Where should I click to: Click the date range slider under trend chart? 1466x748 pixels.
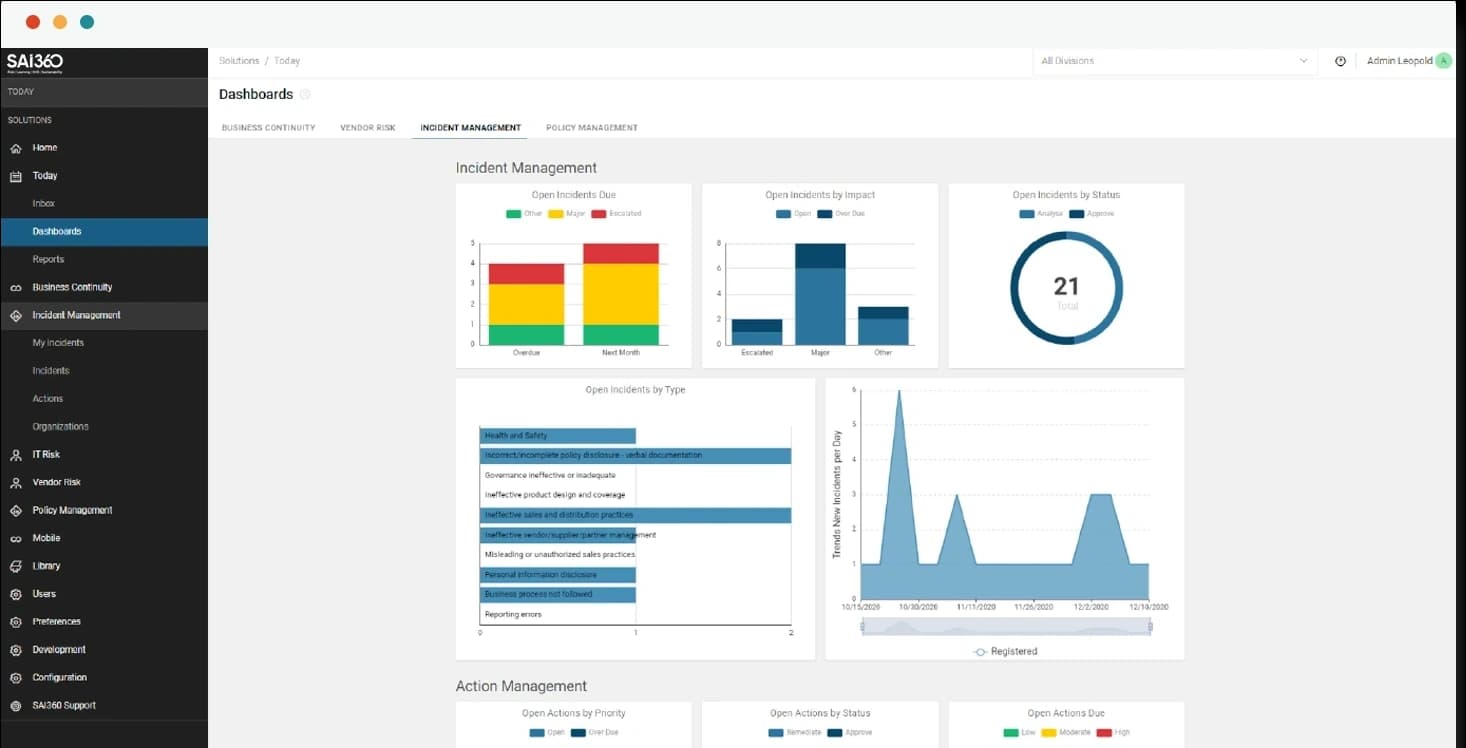(1006, 626)
